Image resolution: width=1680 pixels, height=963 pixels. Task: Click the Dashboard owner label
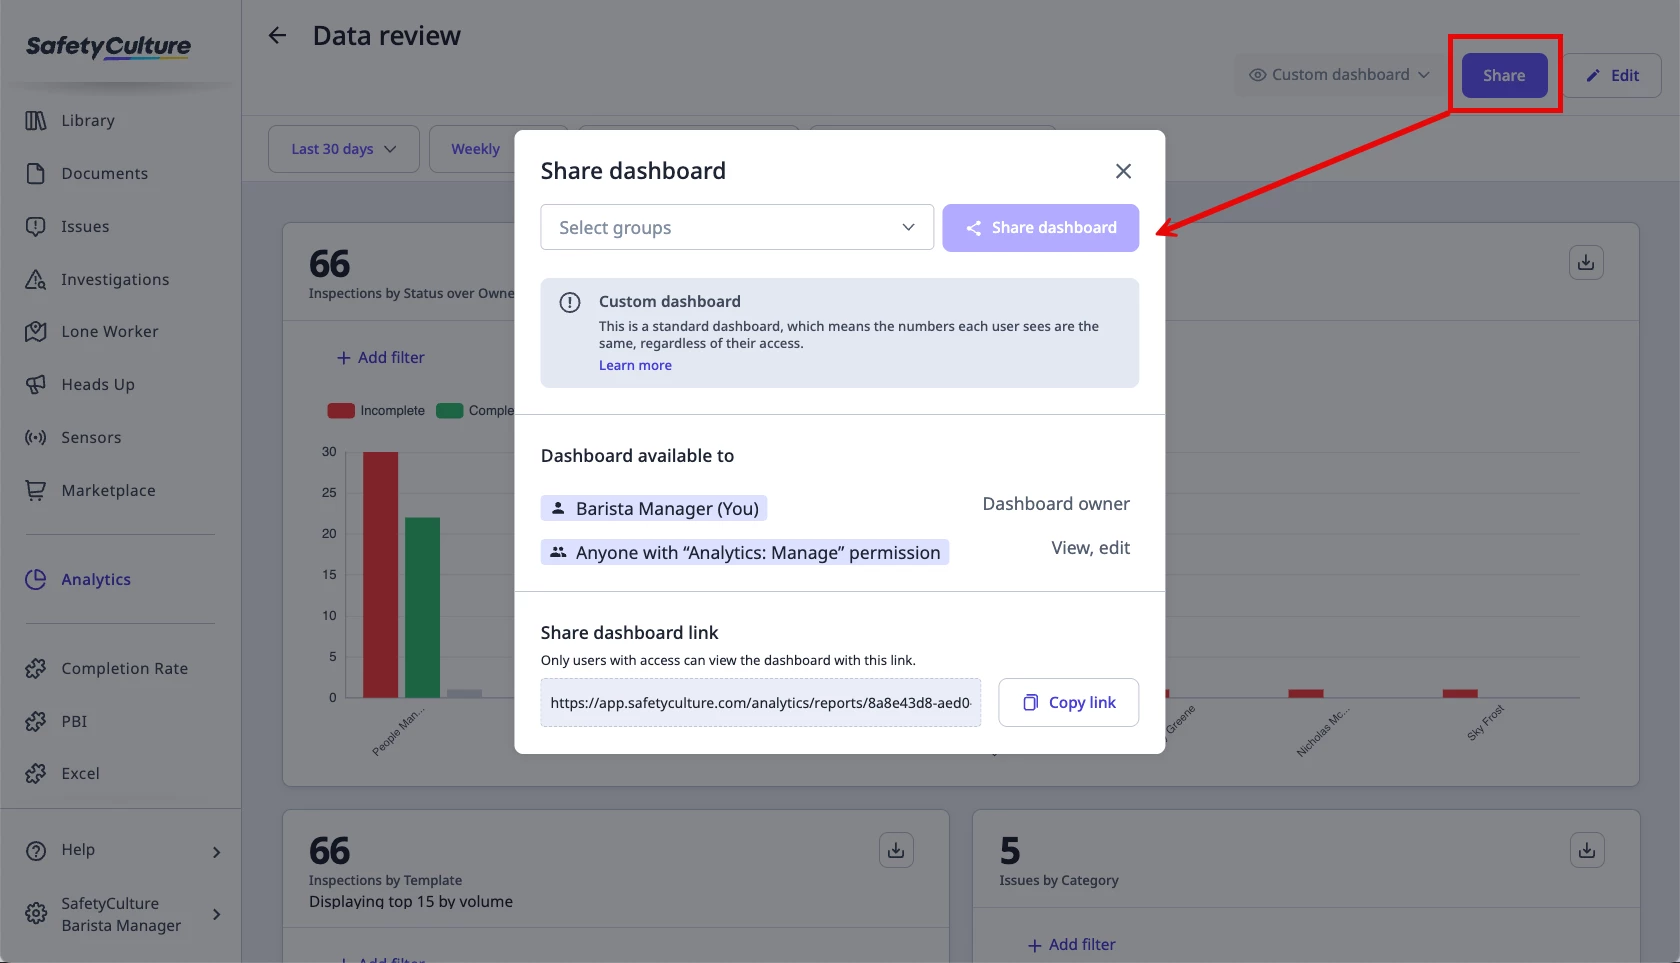click(x=1056, y=504)
